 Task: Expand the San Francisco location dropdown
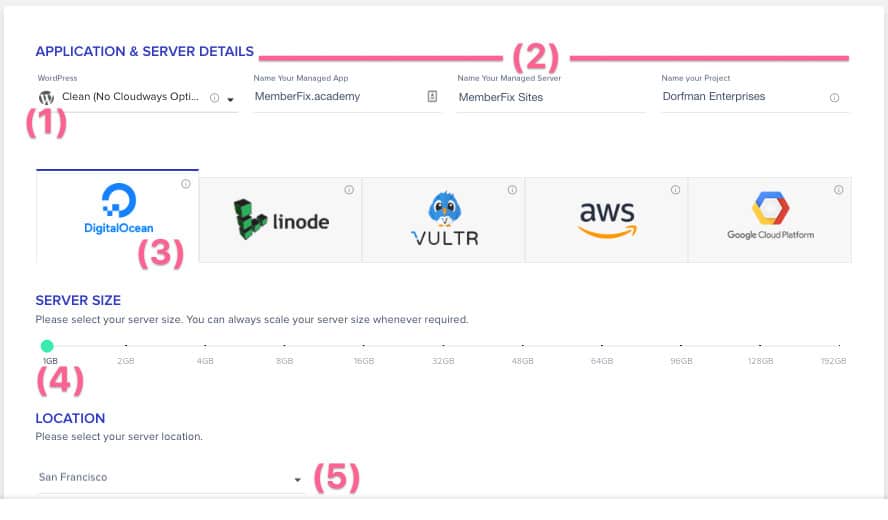tap(297, 480)
